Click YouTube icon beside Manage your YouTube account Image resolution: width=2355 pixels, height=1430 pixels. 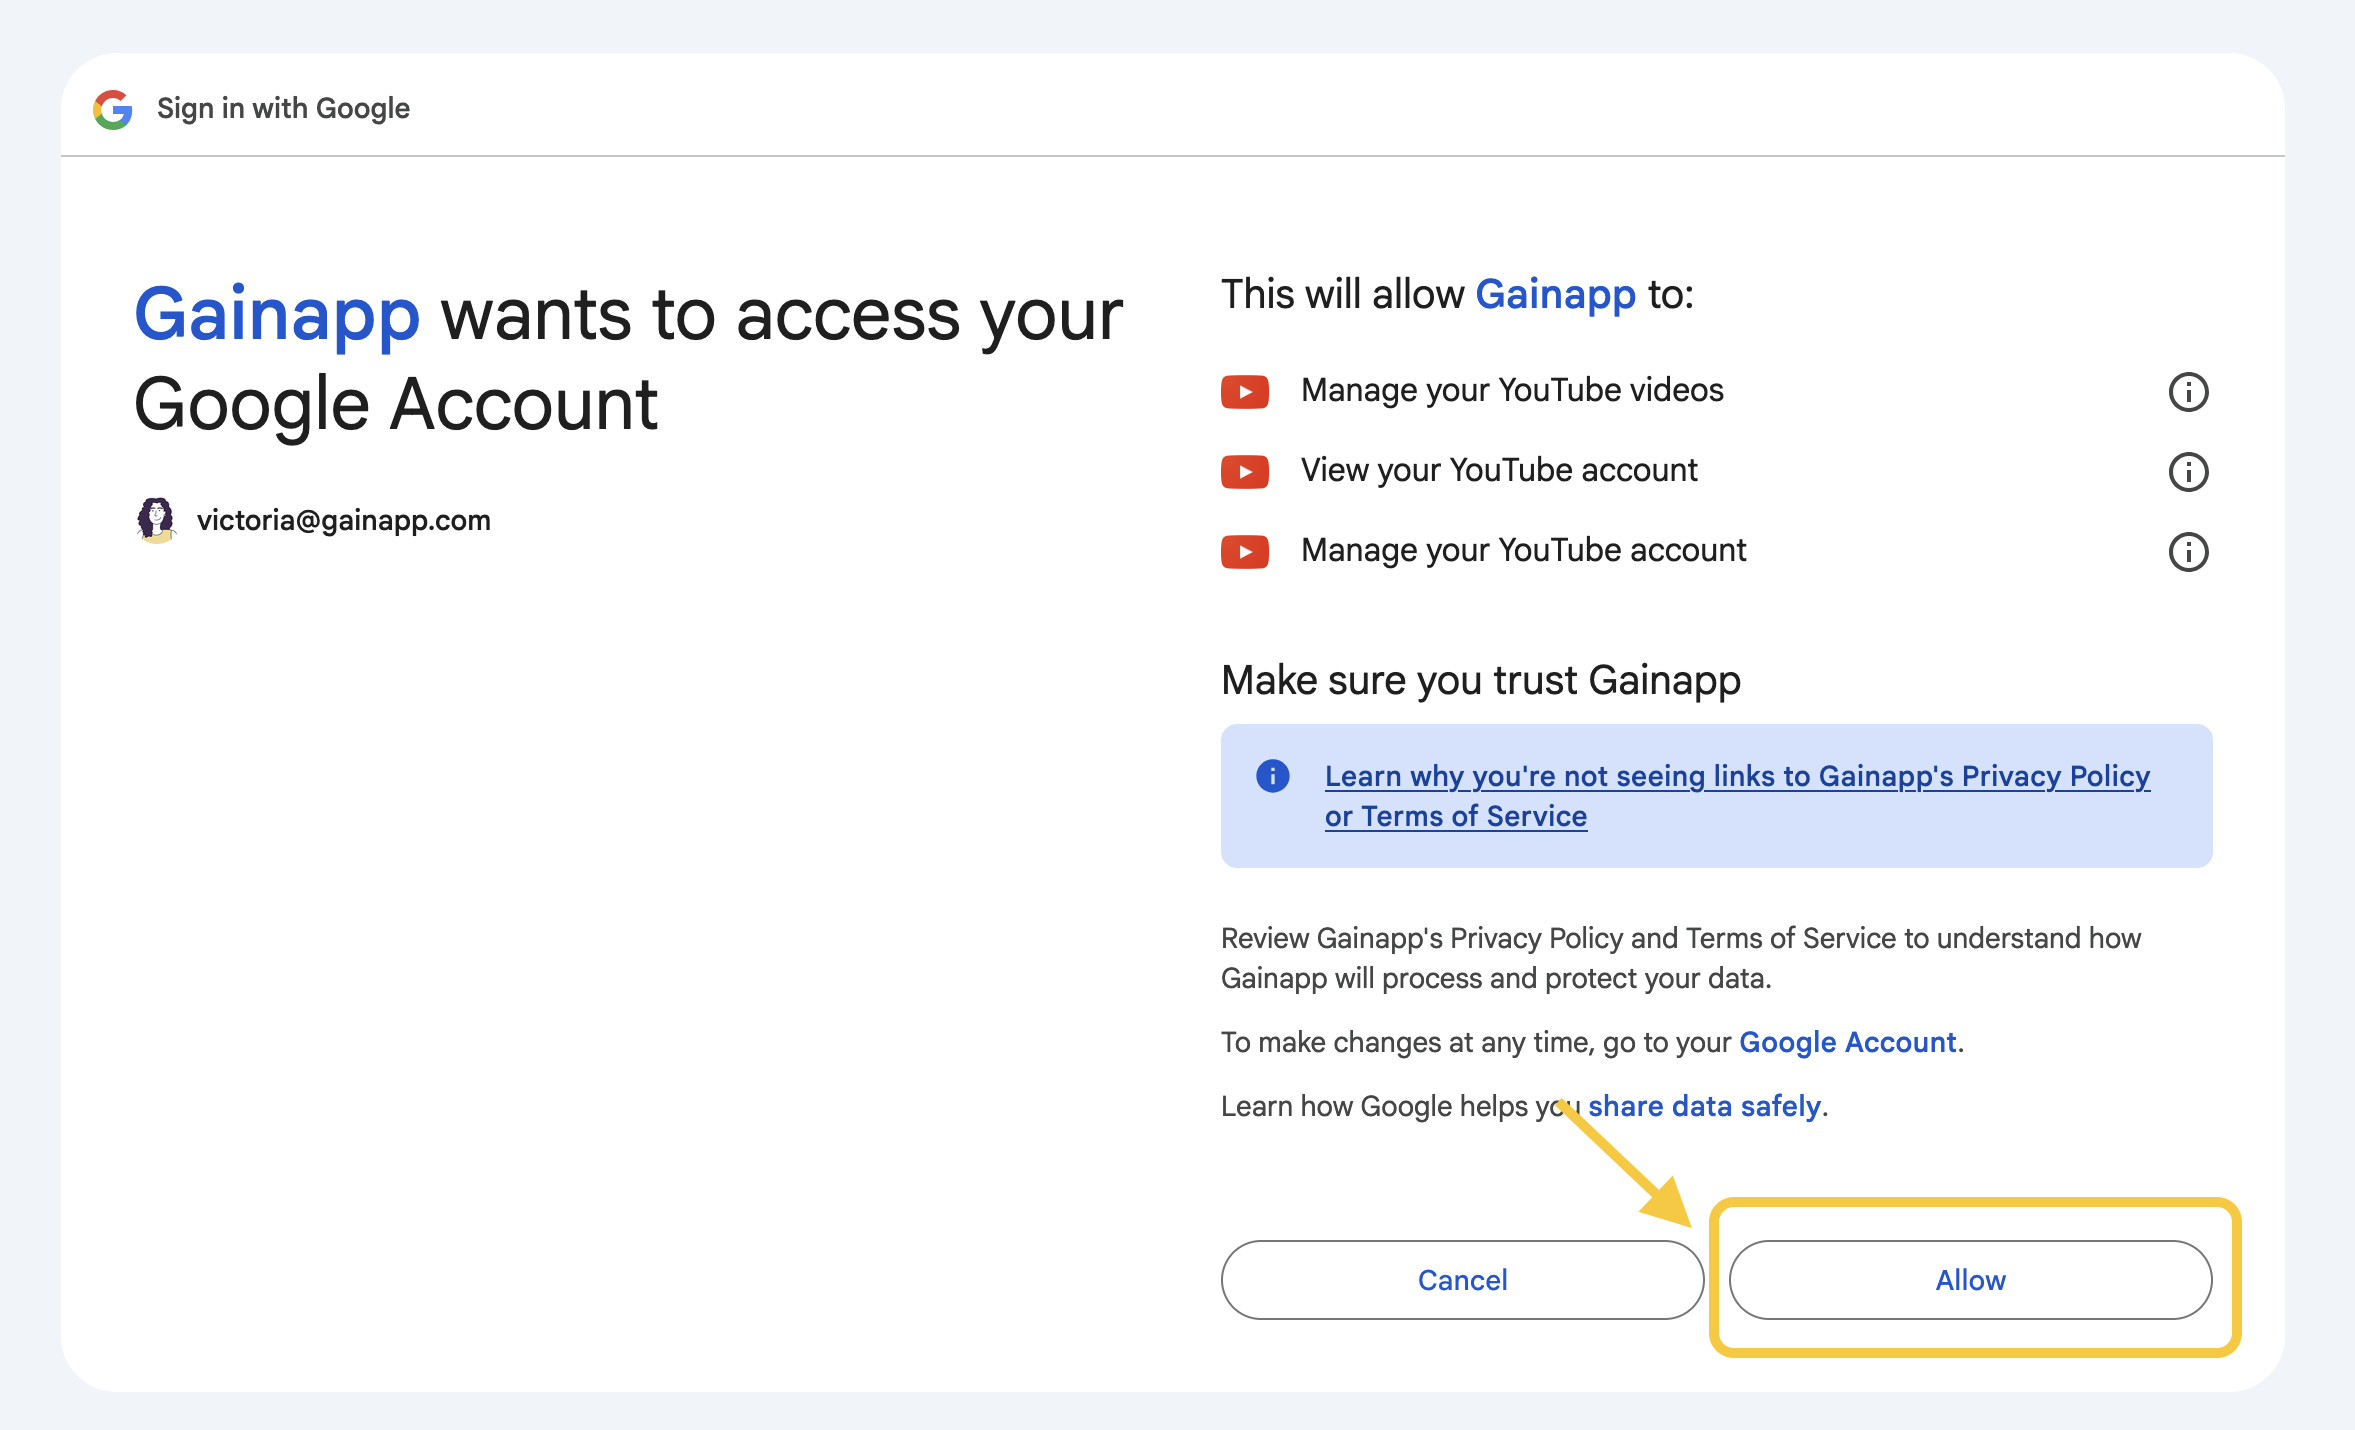point(1245,552)
